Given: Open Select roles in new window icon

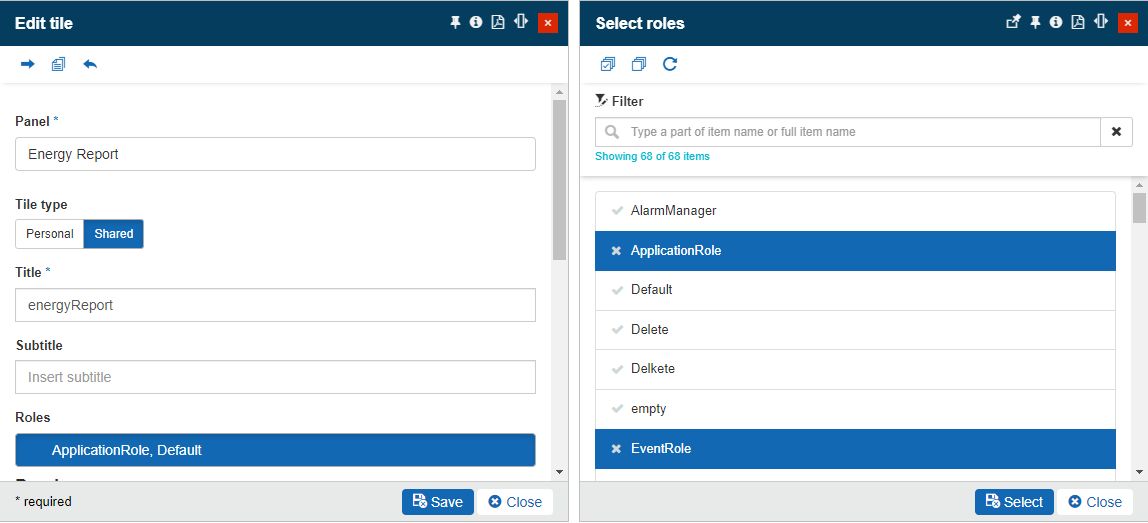Looking at the screenshot, I should click(x=1013, y=22).
